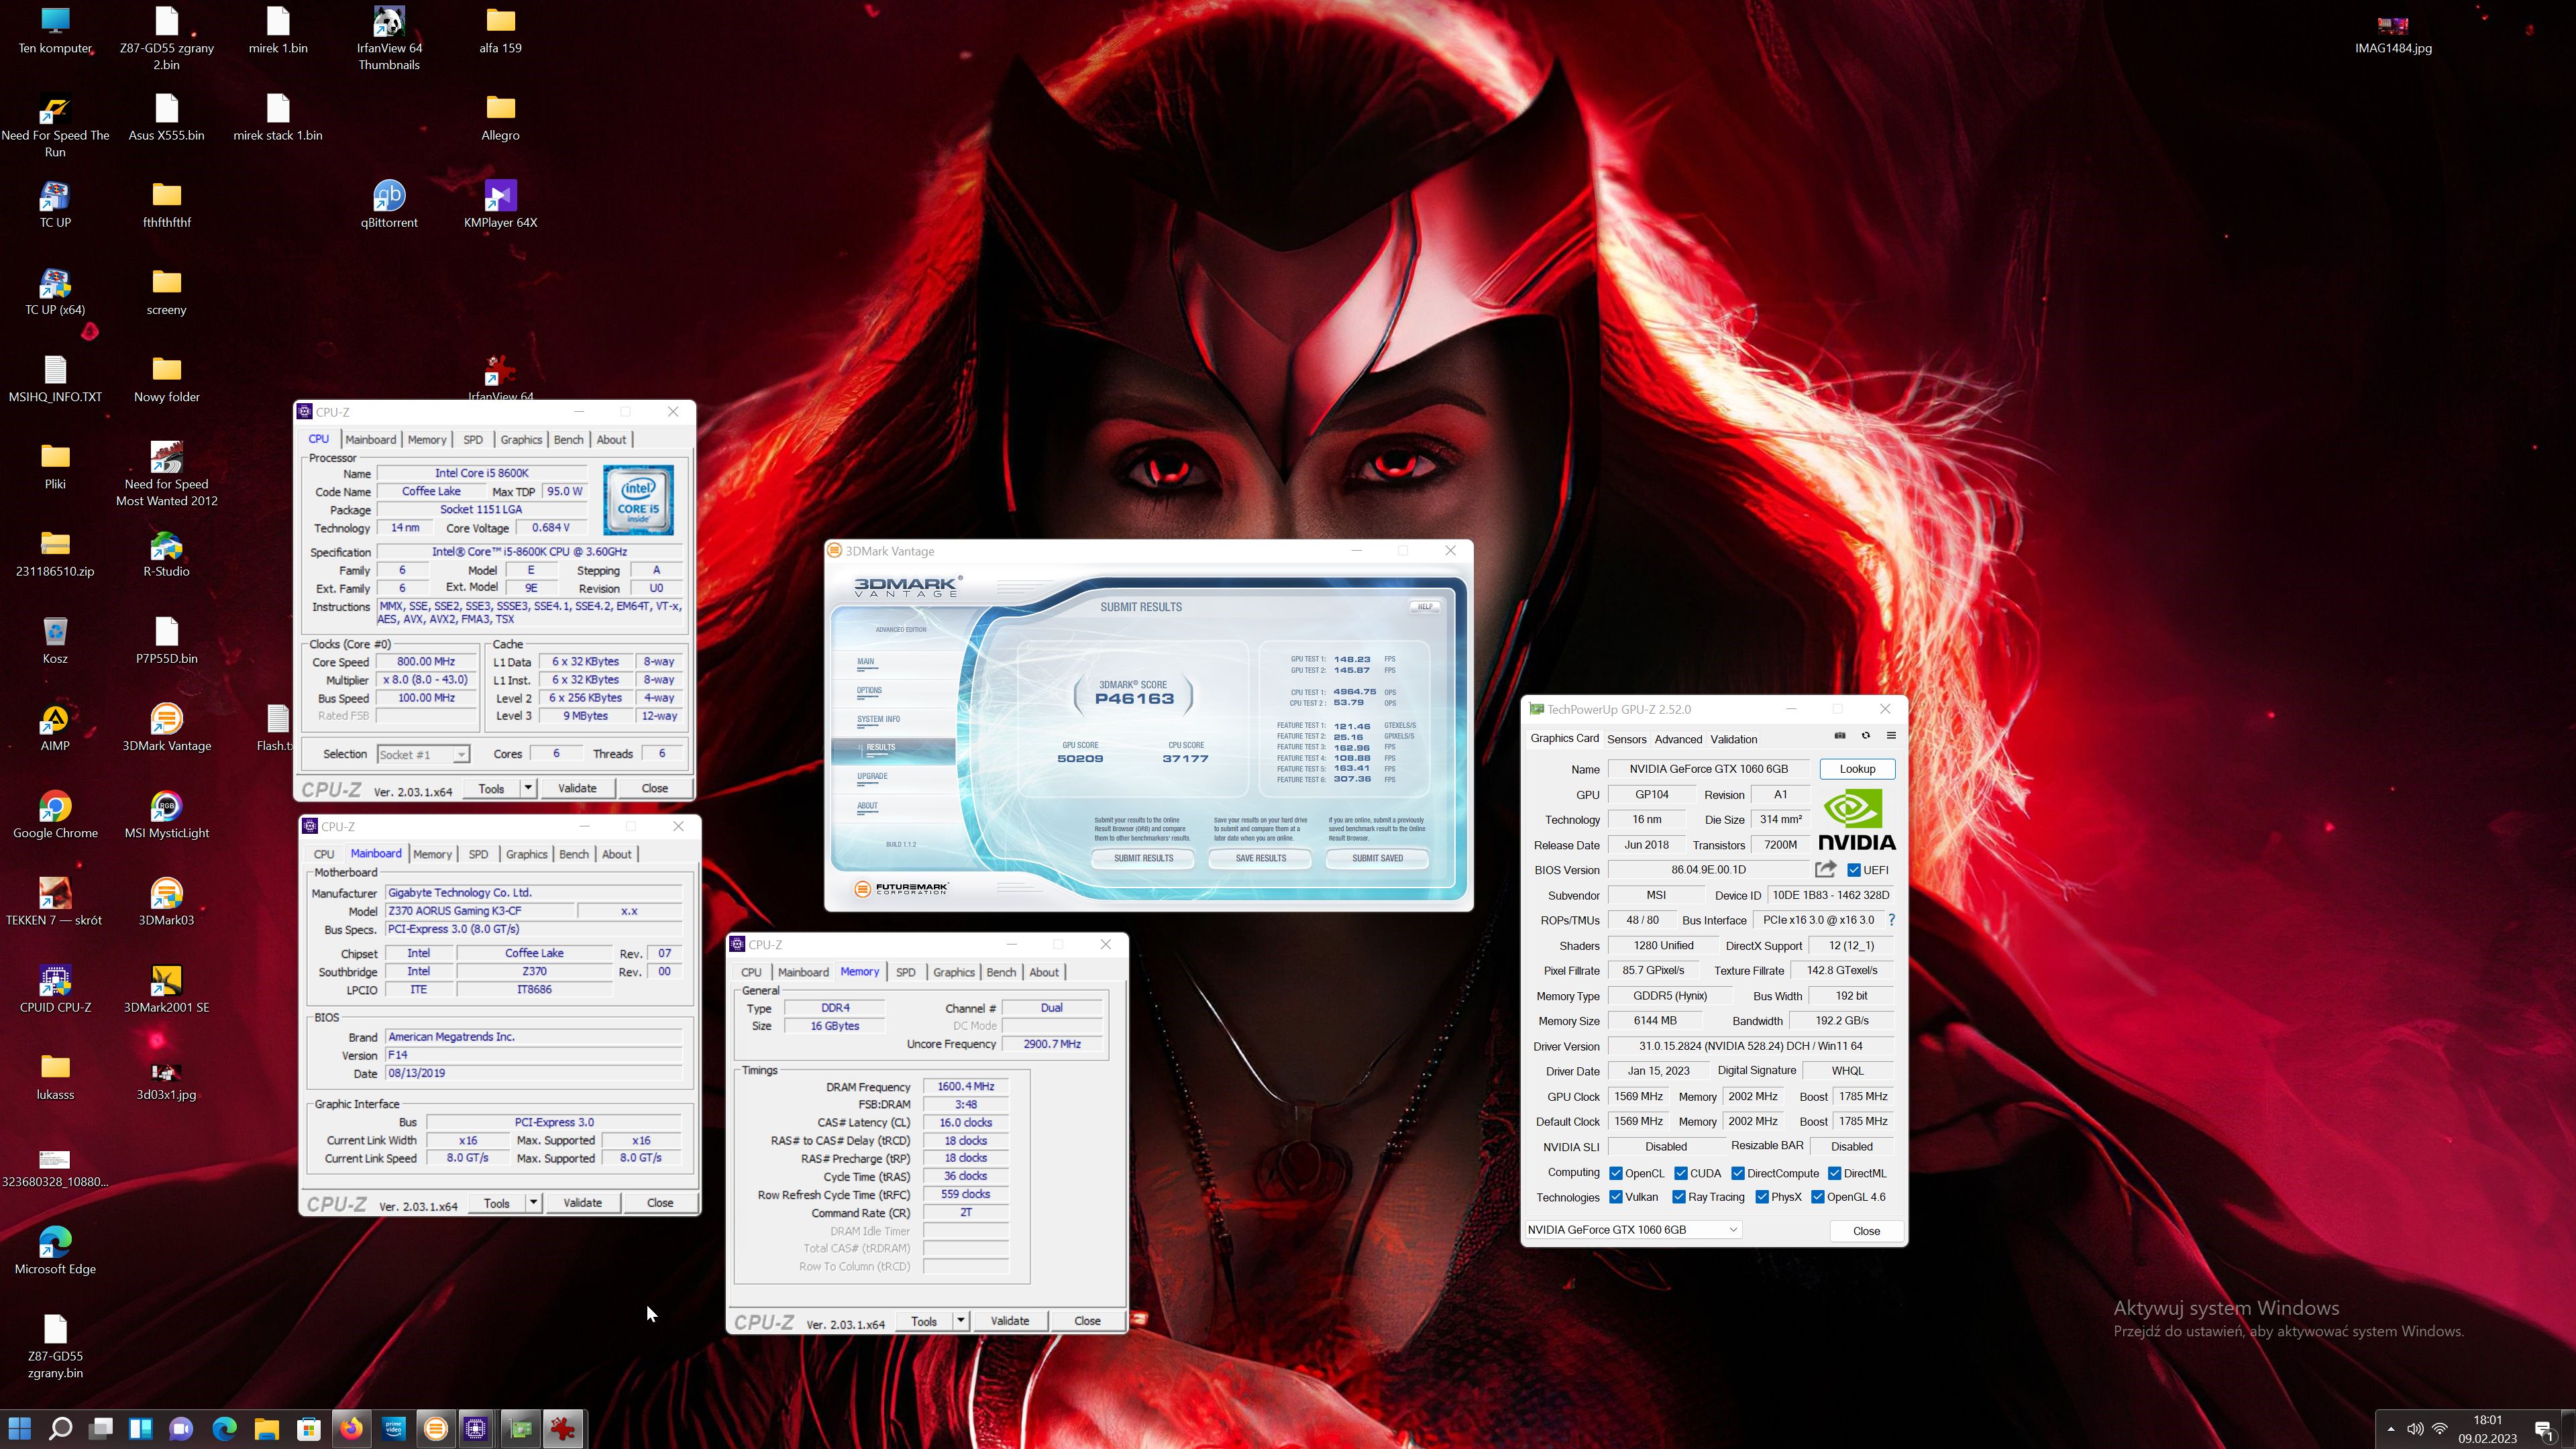Open Firefox from the taskbar
Viewport: 2576px width, 1449px height.
click(351, 1429)
